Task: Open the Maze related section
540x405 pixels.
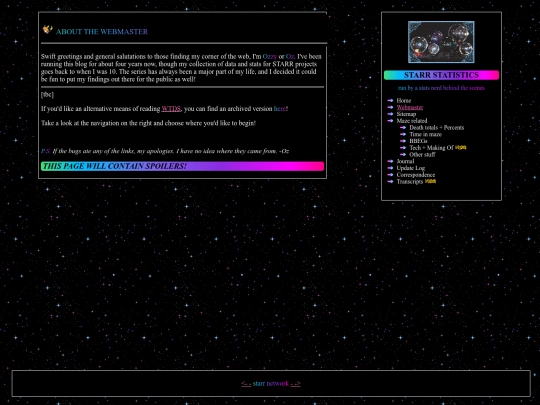Action: [x=412, y=121]
